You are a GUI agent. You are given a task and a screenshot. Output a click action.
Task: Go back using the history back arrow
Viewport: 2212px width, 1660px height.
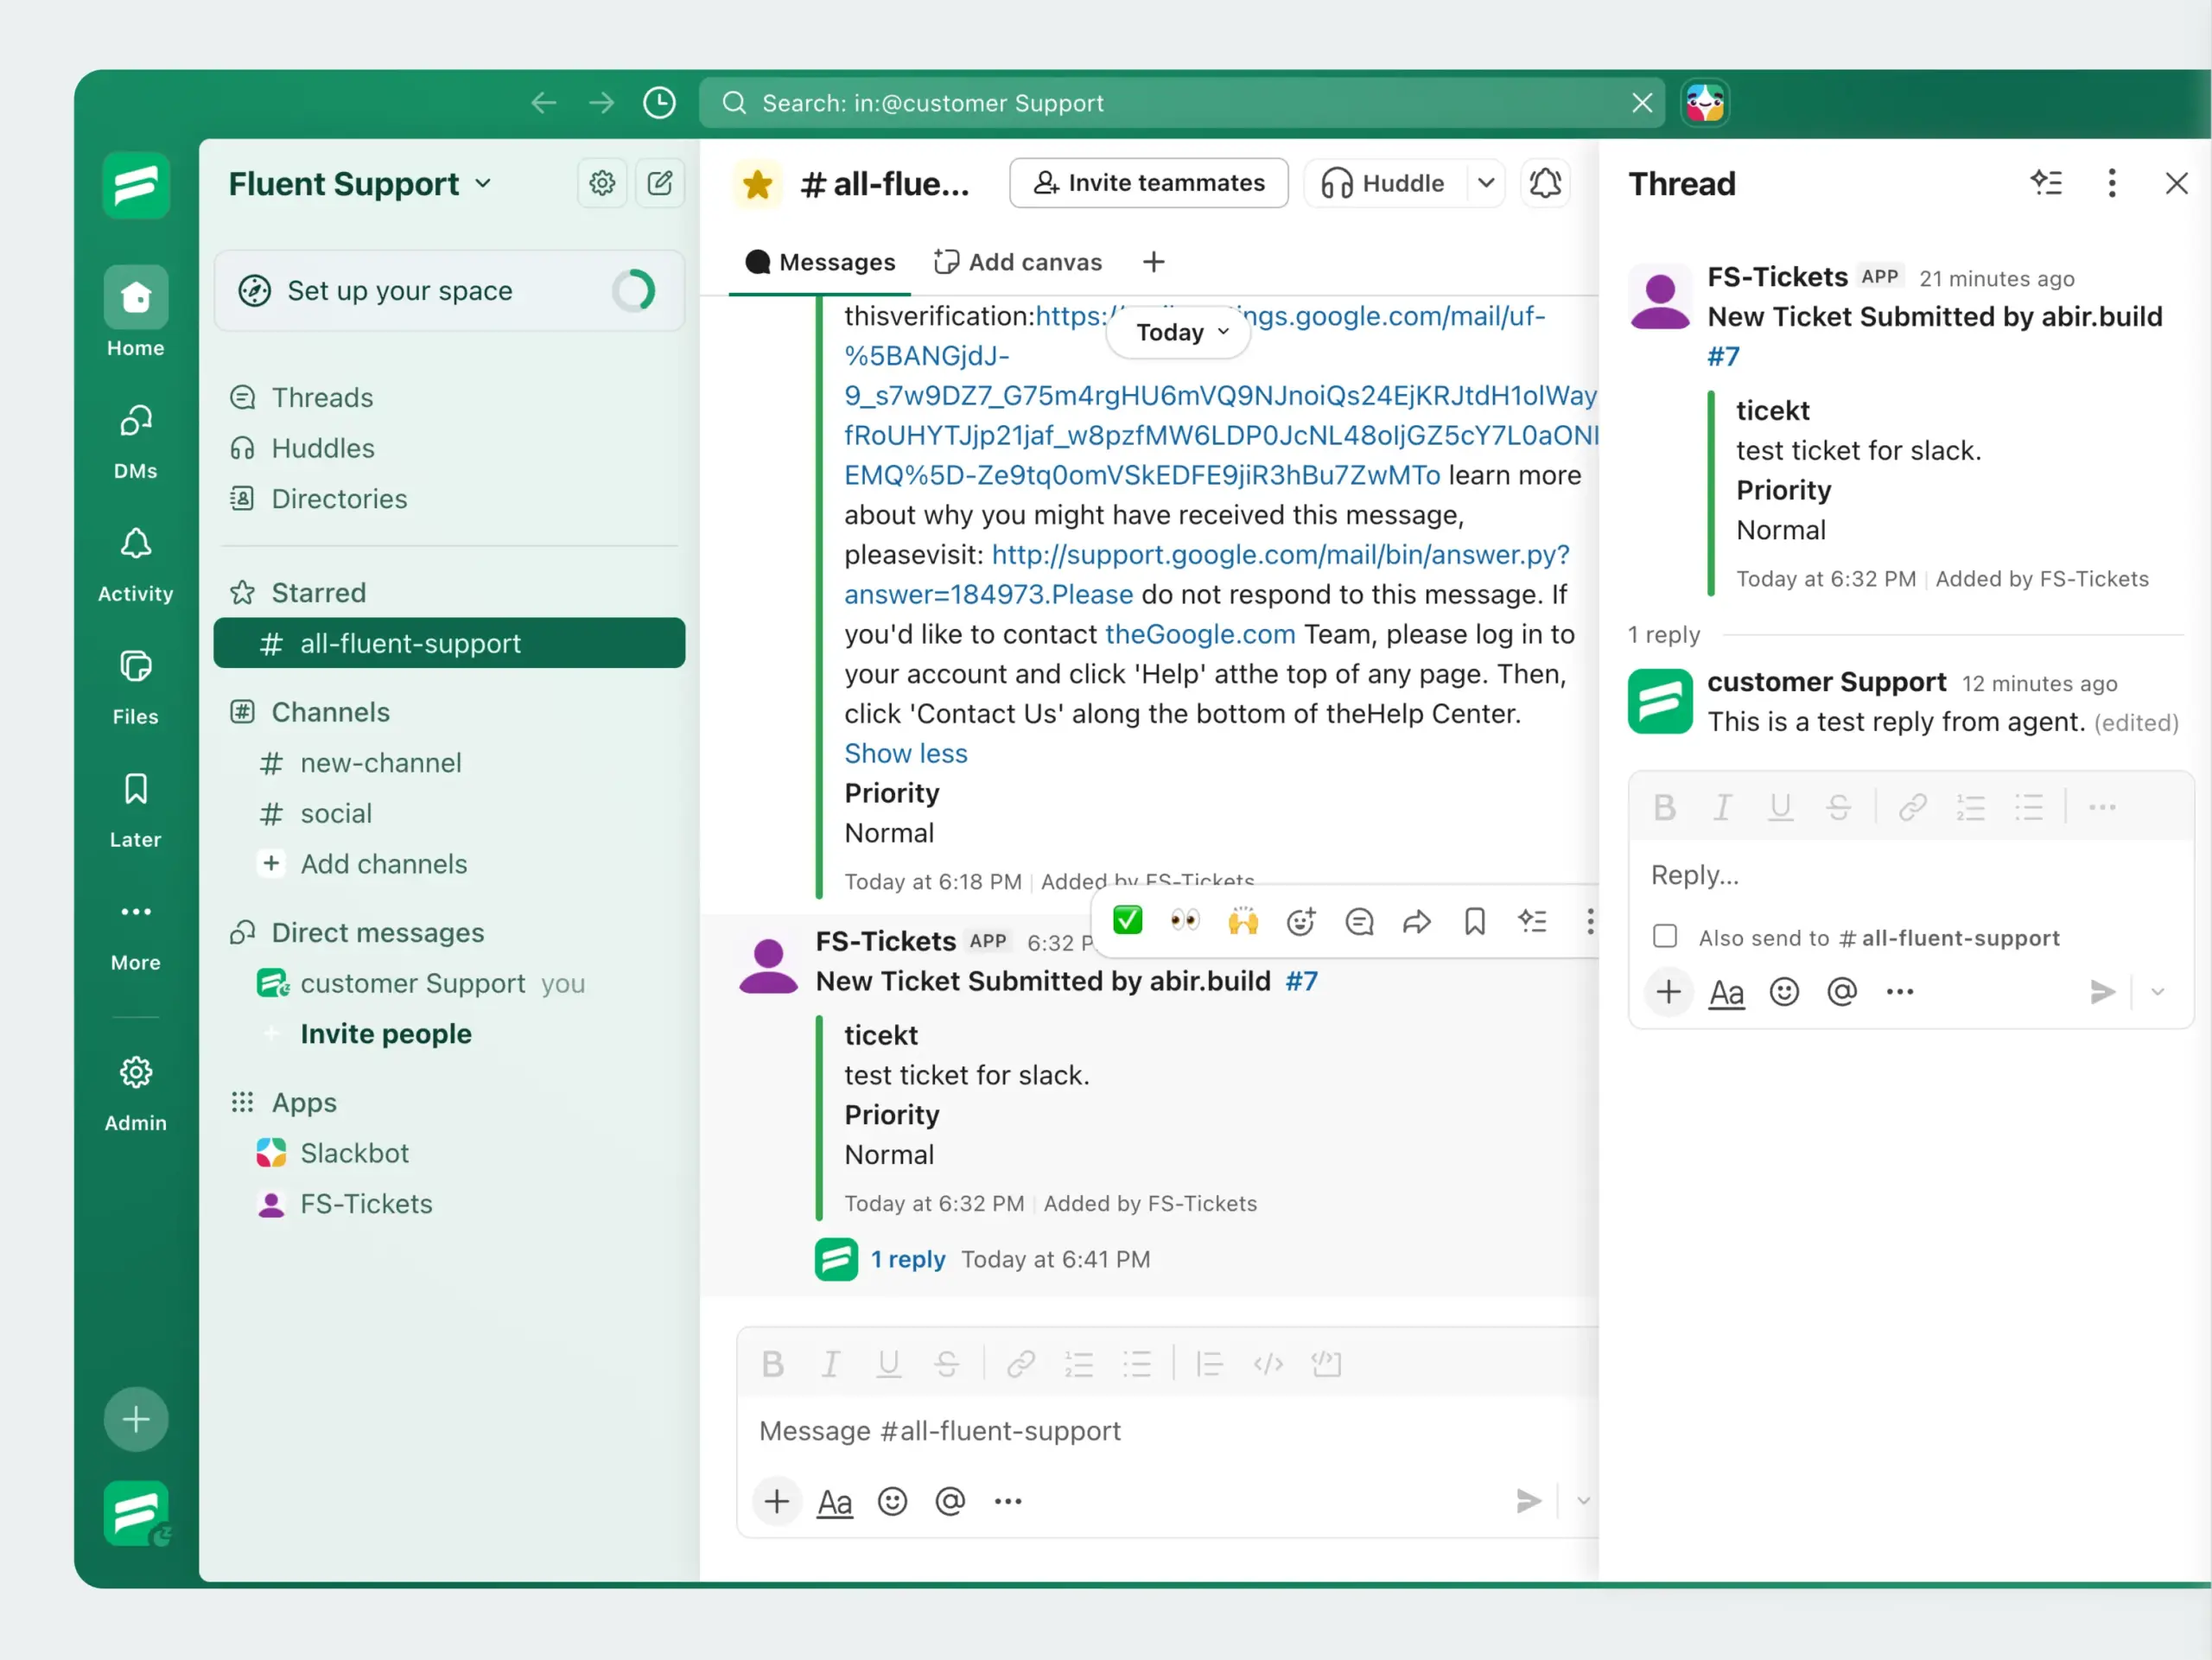pyautogui.click(x=543, y=103)
